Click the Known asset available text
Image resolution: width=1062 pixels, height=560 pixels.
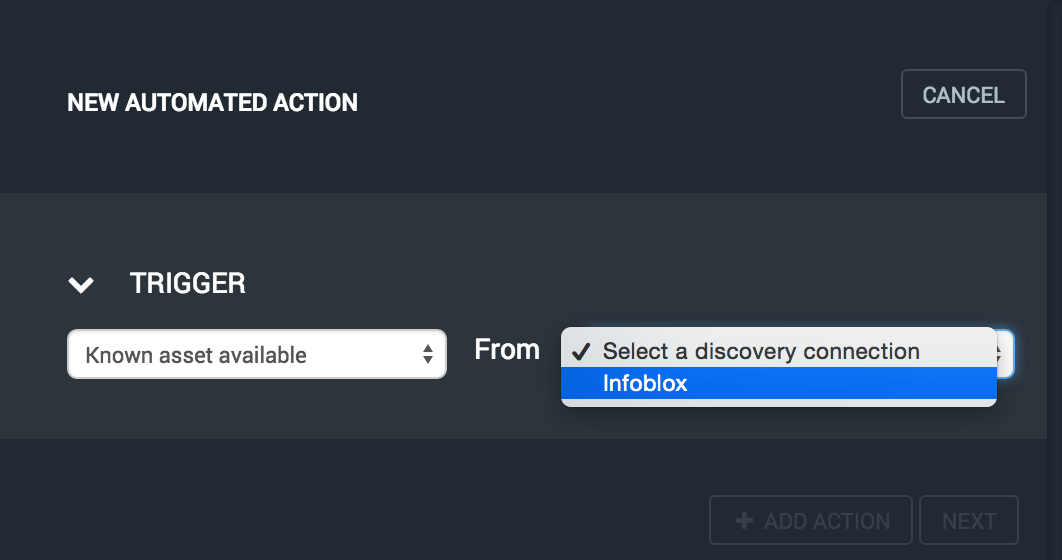[x=196, y=355]
